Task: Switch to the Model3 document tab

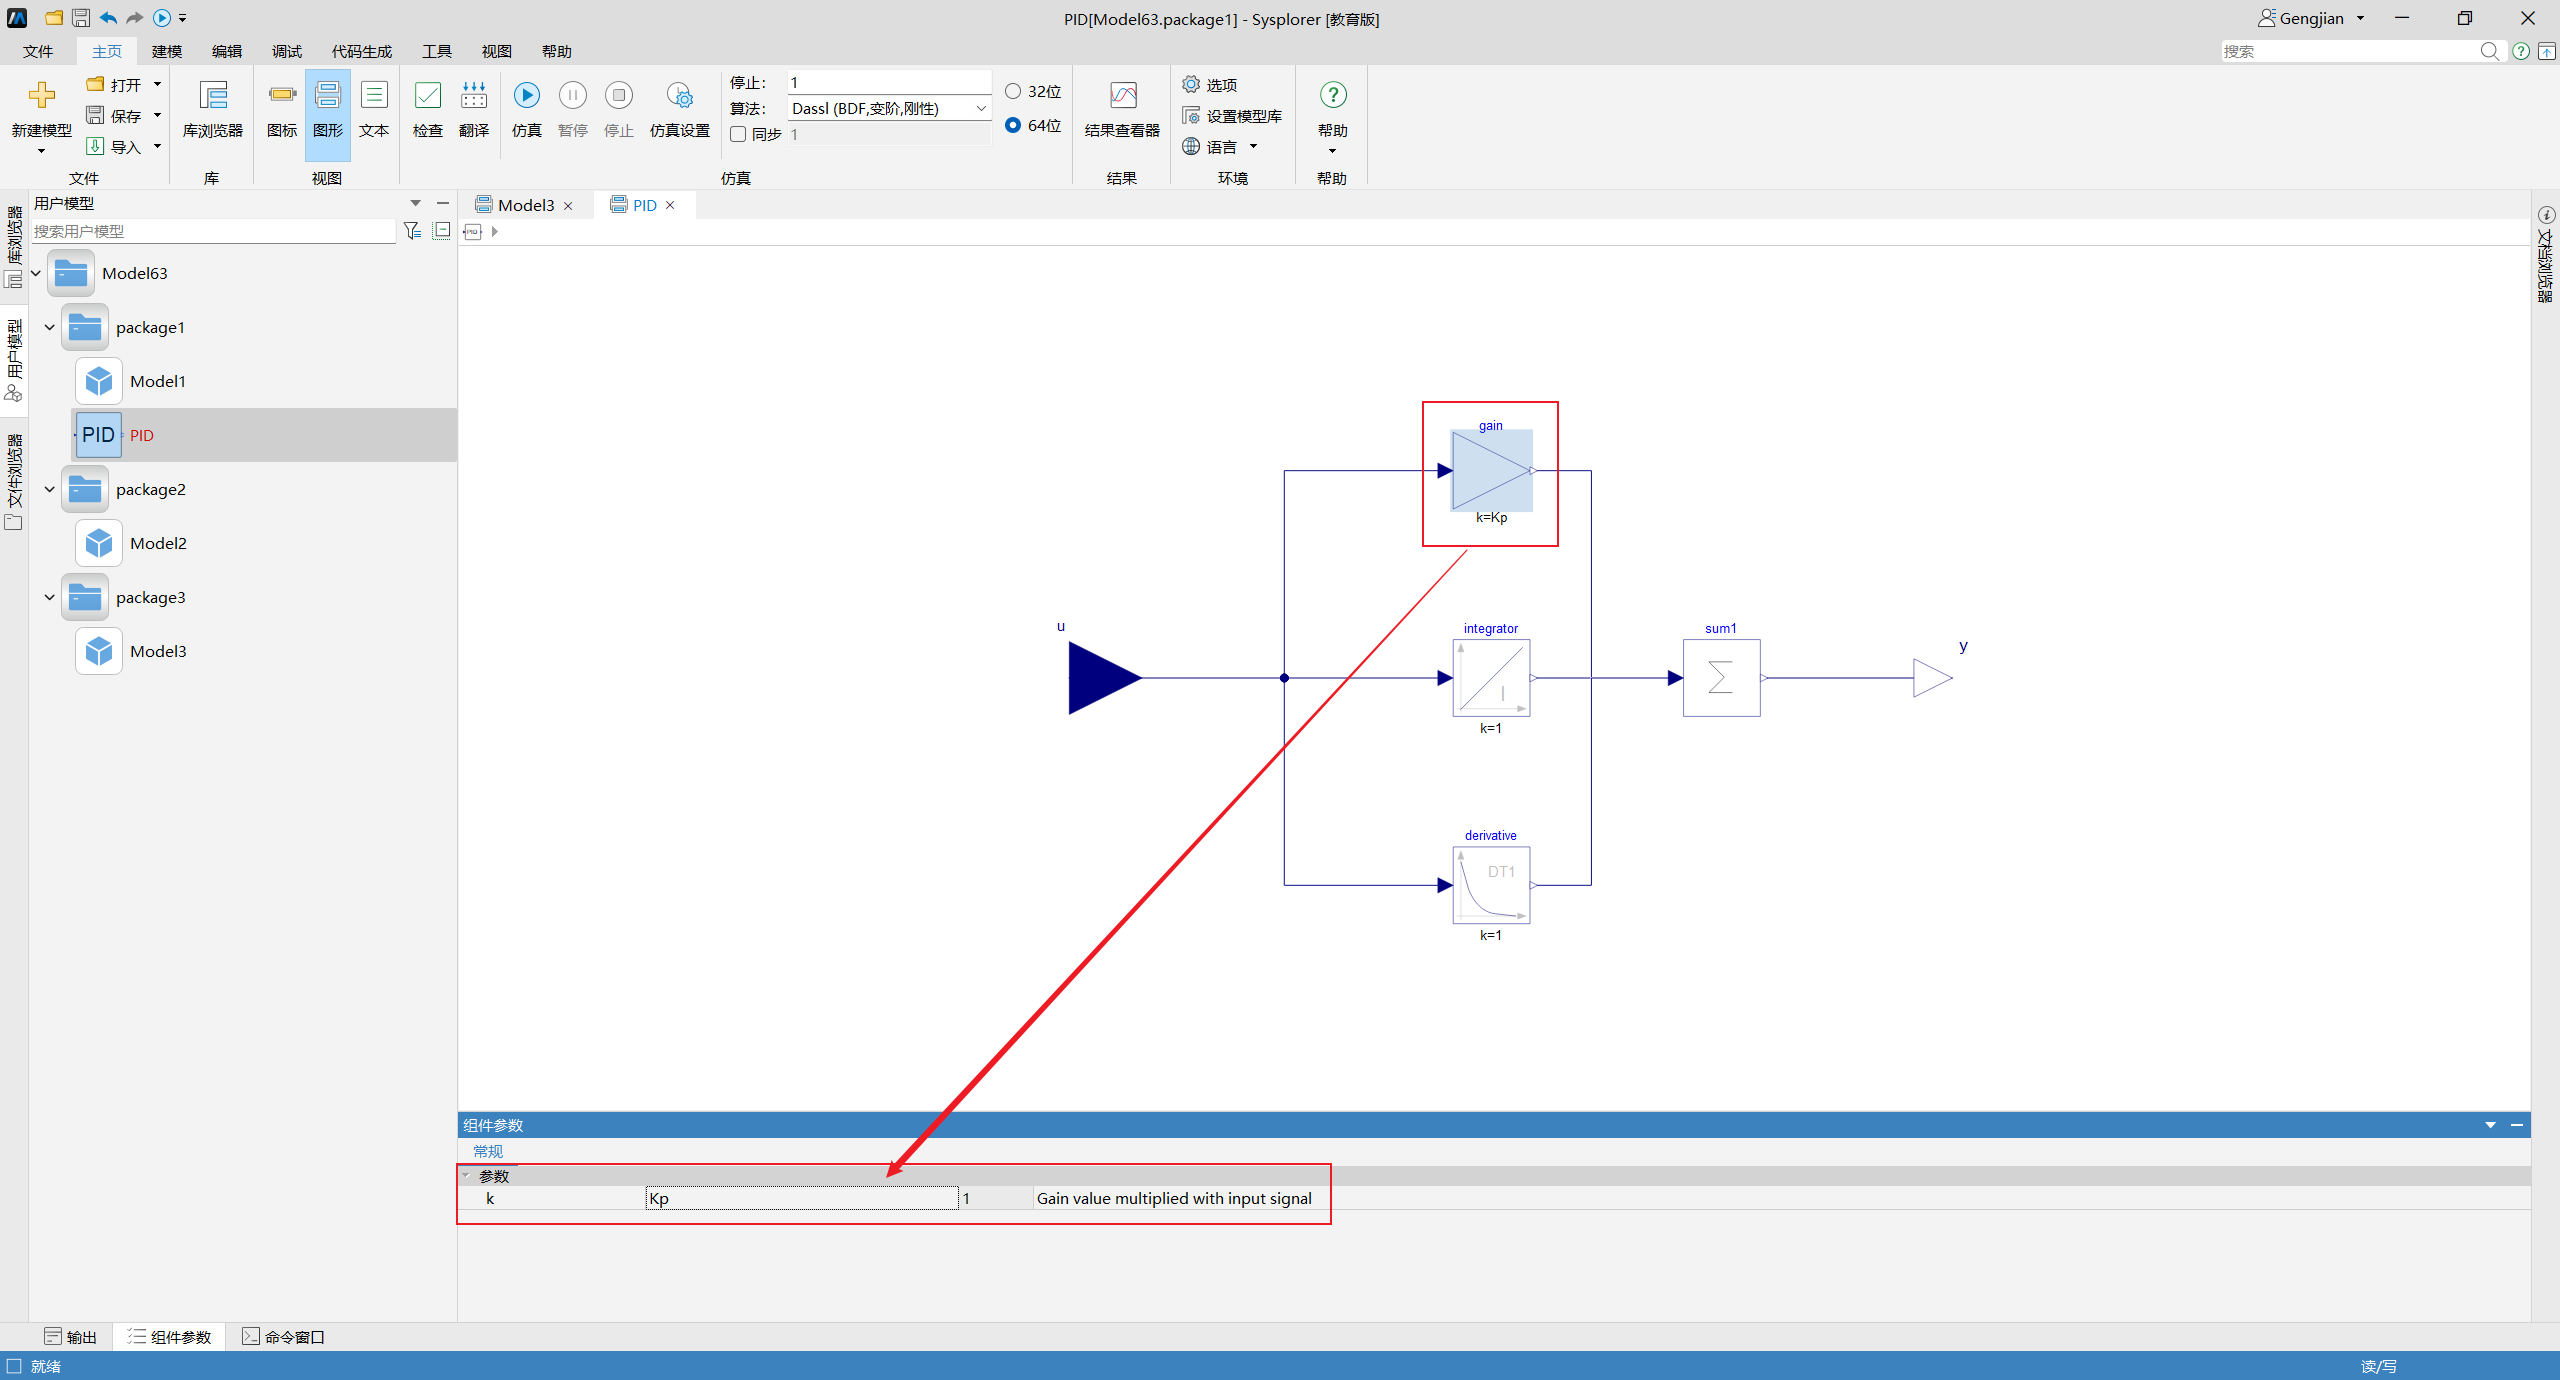Action: click(525, 206)
